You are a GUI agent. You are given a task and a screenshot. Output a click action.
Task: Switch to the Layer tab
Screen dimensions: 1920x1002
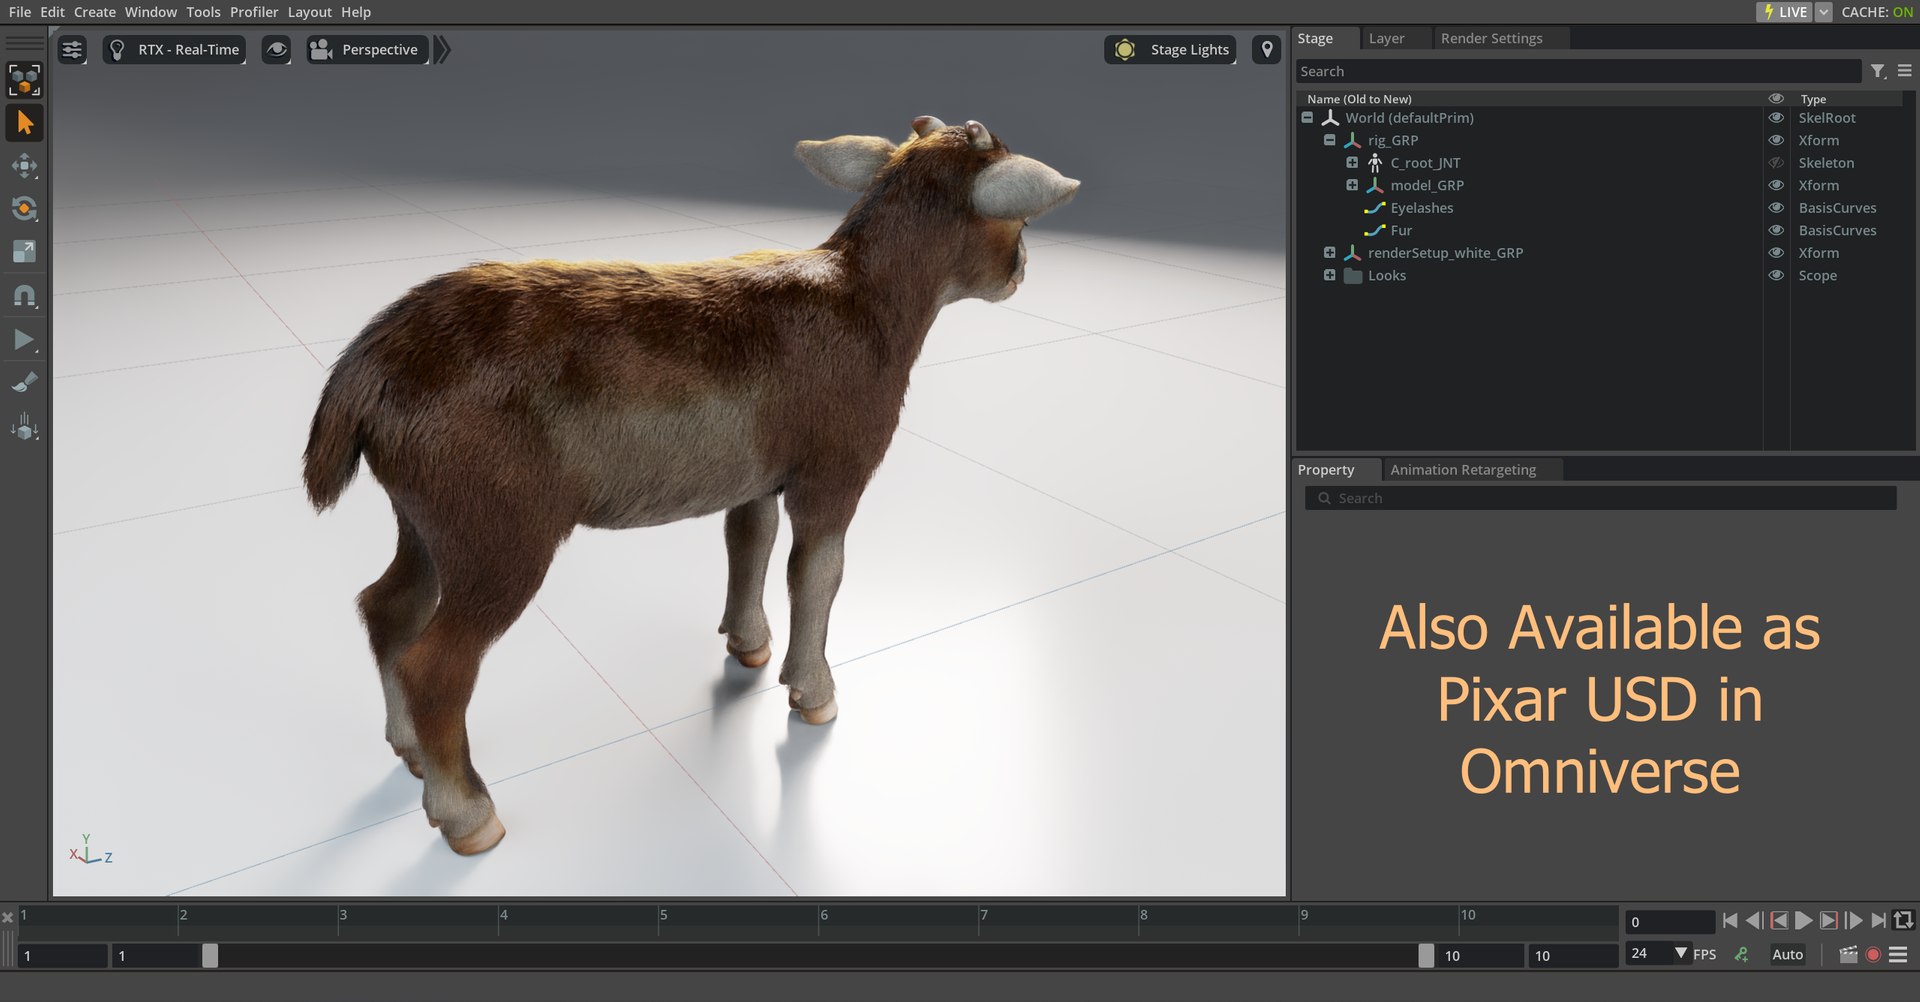point(1386,38)
